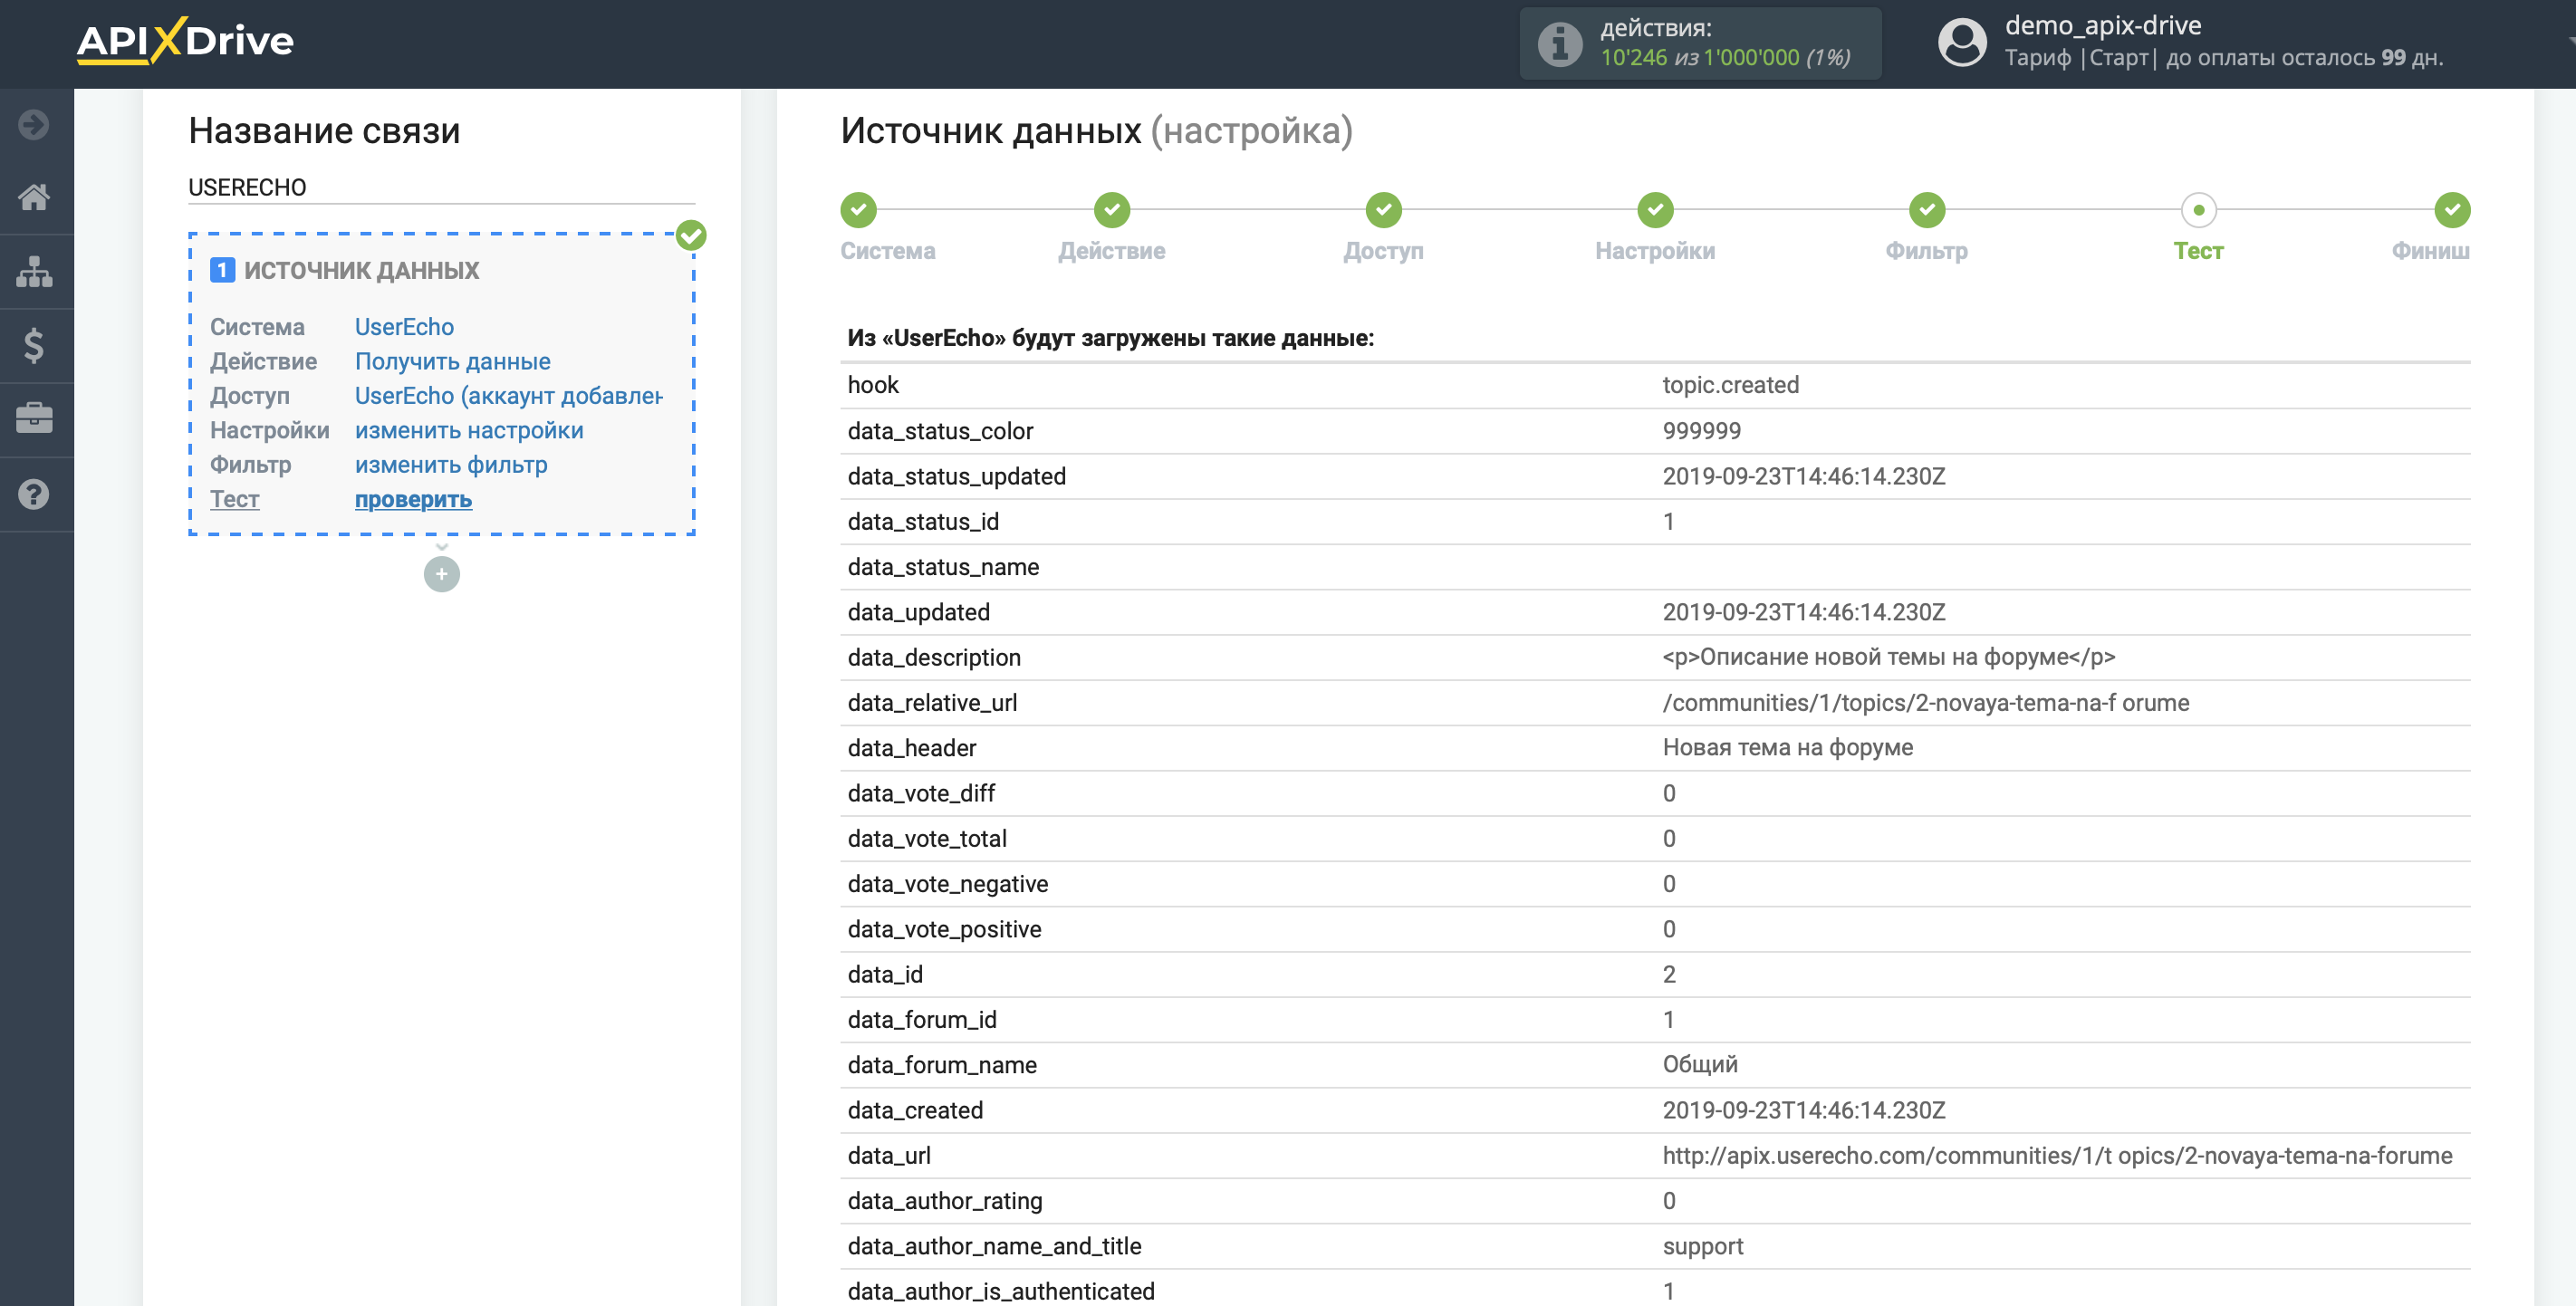Click the data_vote_negative field name

pos(948,884)
